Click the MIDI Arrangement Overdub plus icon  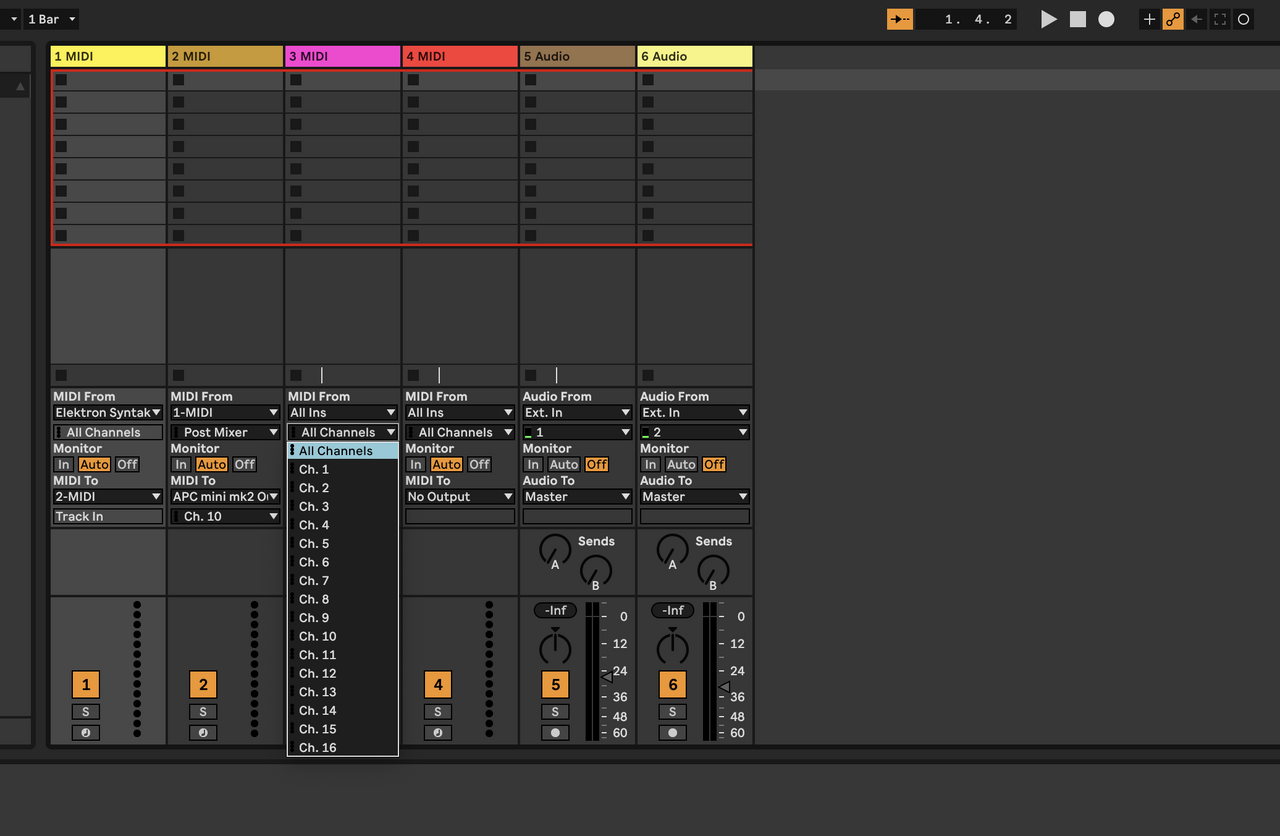click(x=1149, y=19)
